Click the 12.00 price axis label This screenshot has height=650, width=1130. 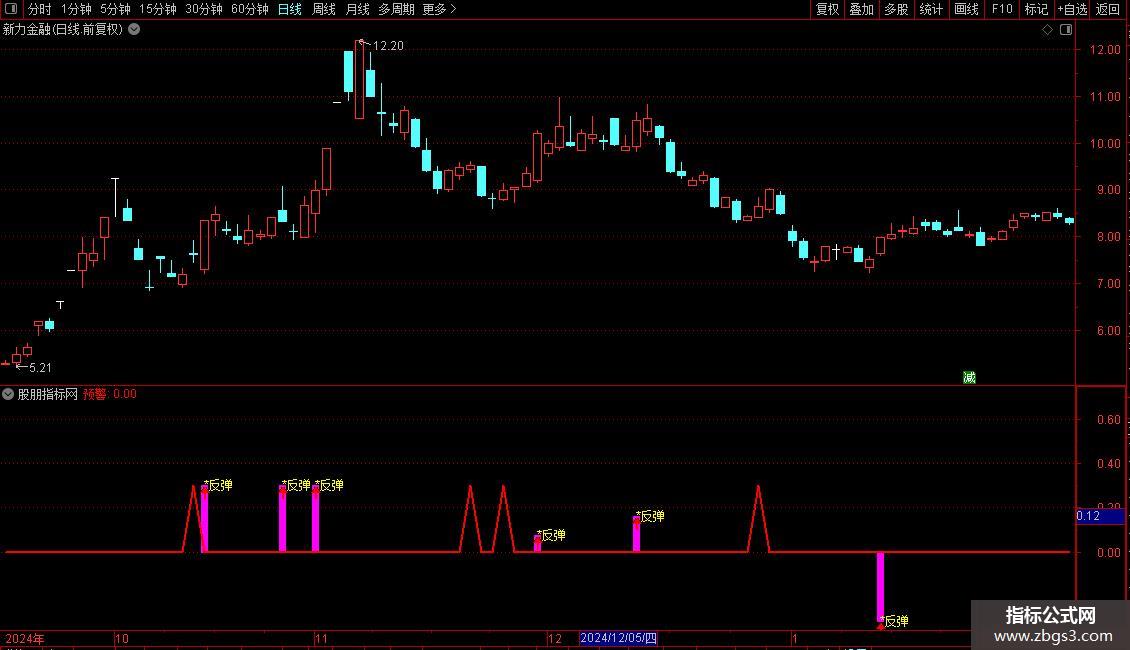pyautogui.click(x=1105, y=50)
